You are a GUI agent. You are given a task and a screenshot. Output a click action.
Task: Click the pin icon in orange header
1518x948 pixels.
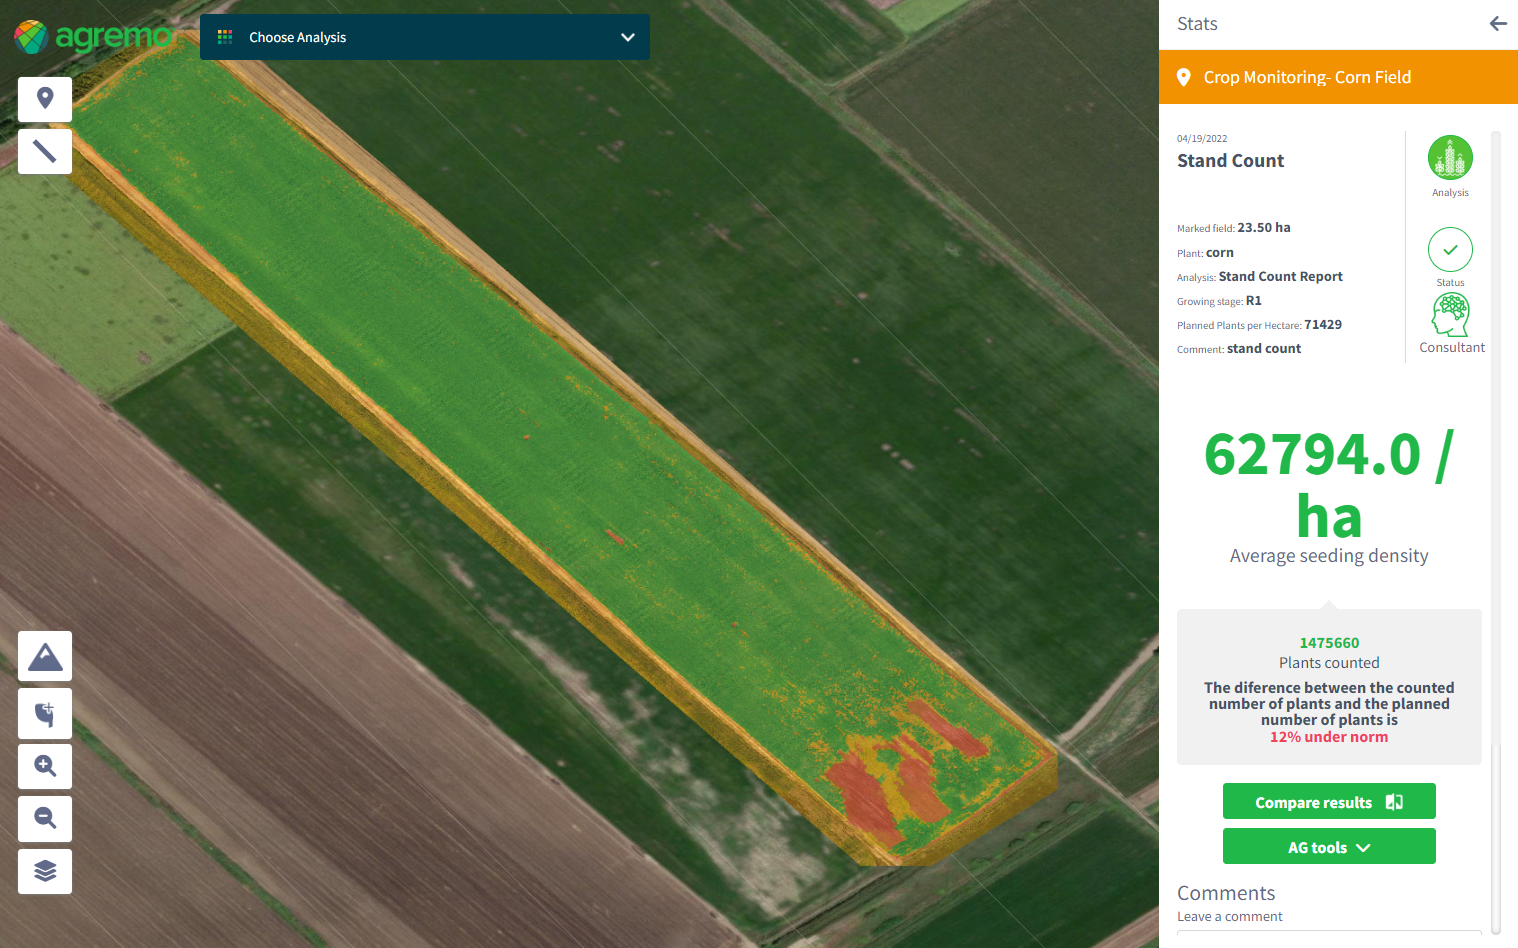[x=1184, y=77]
